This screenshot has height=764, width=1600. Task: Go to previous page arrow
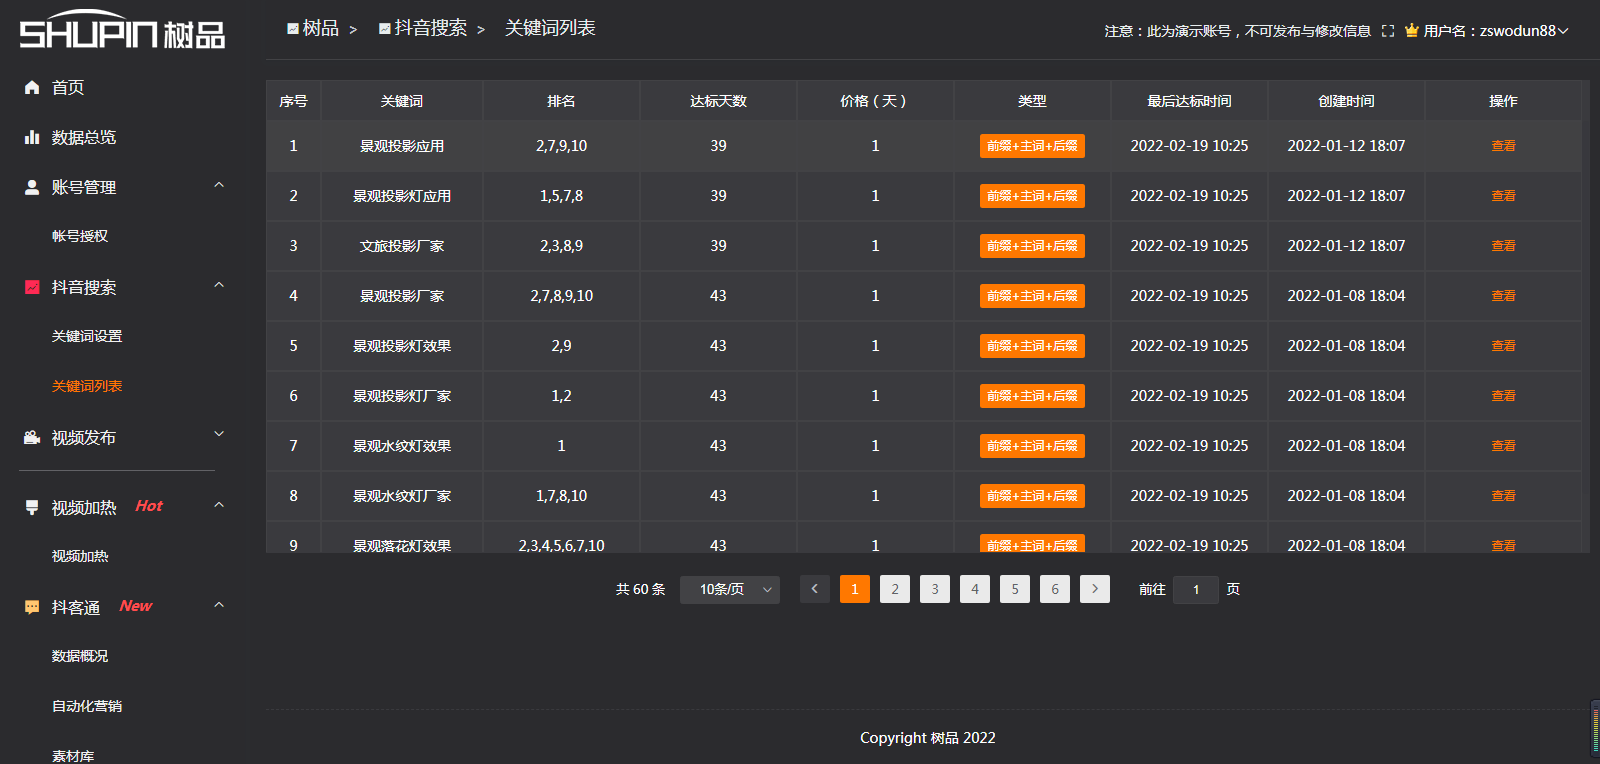pyautogui.click(x=815, y=589)
